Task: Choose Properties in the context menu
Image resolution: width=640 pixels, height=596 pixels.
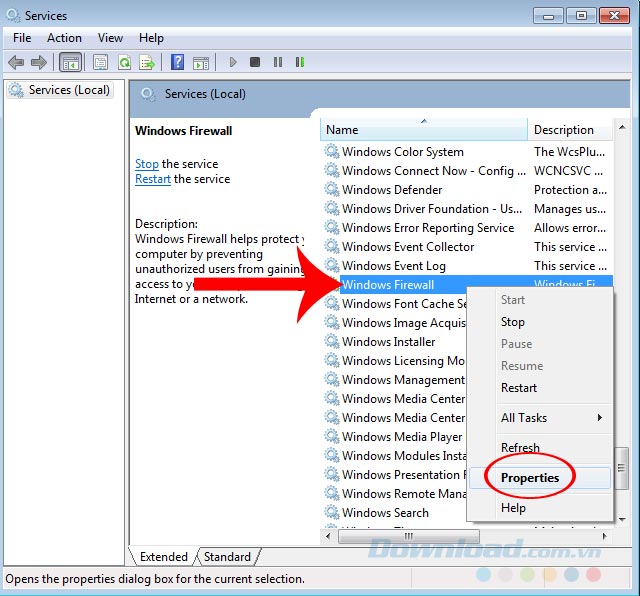Action: [x=540, y=478]
